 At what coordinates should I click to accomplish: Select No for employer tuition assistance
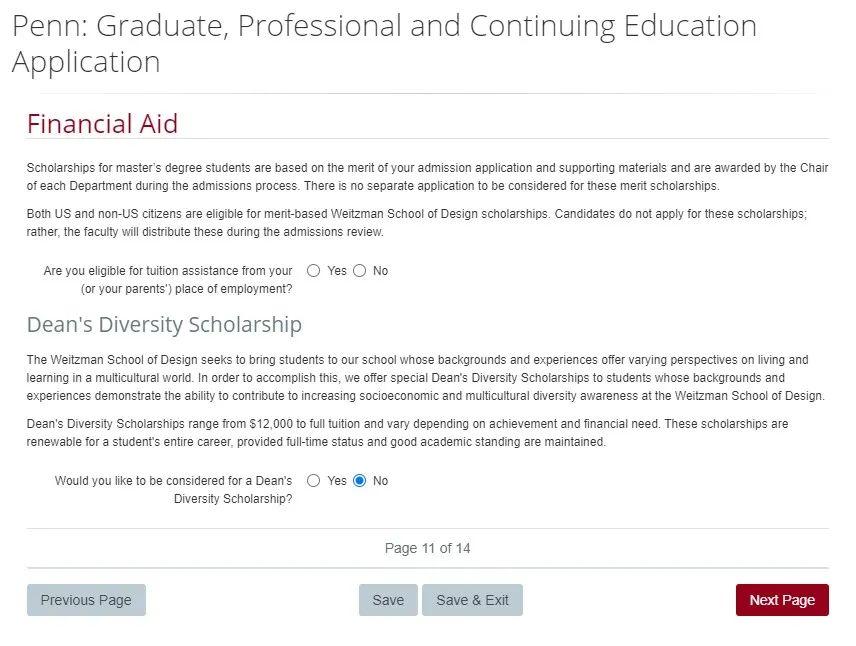point(360,271)
